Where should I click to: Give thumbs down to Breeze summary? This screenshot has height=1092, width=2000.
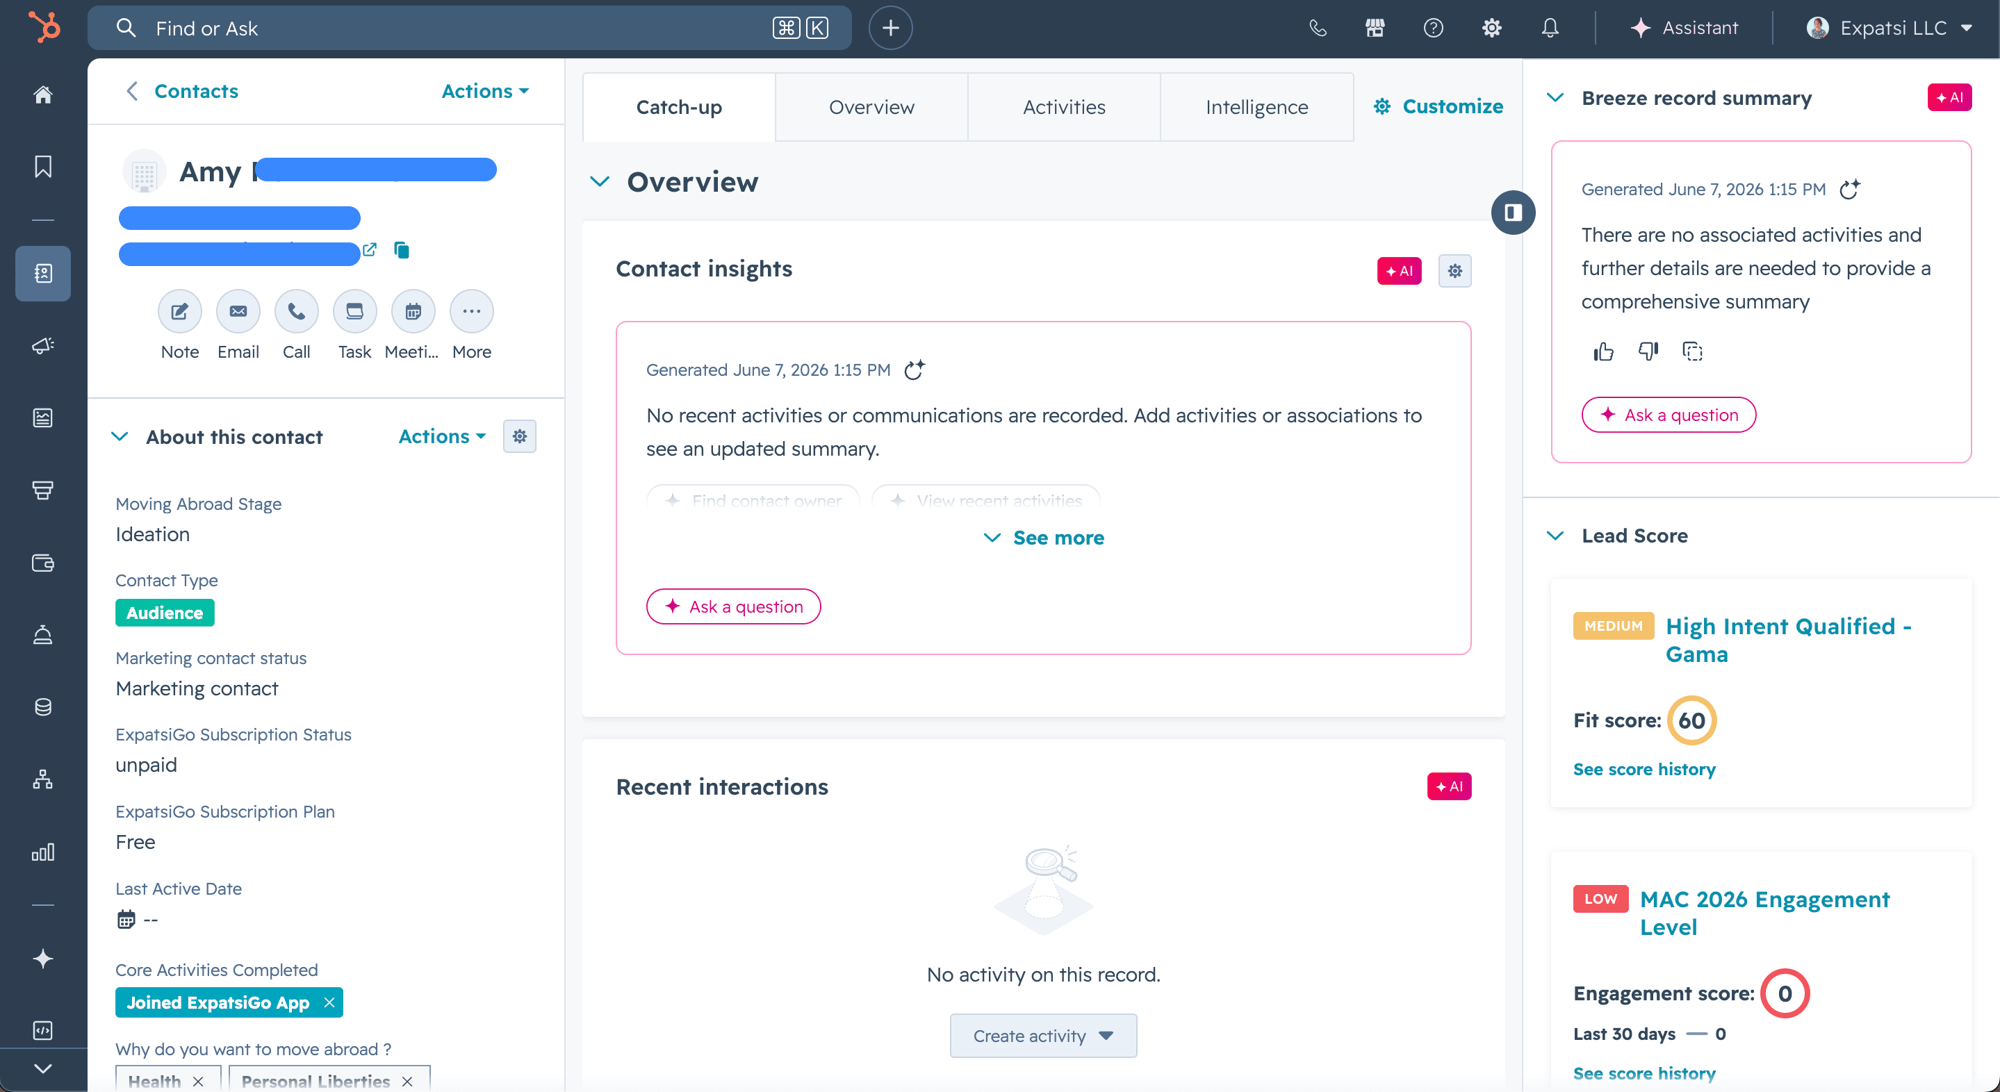pos(1648,351)
